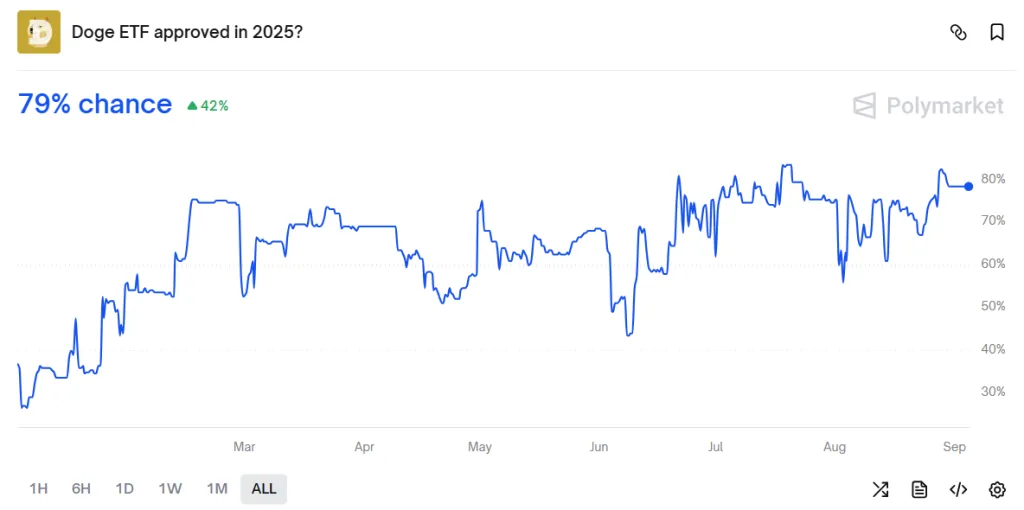Viewport: 1024px width, 510px height.
Task: Bookmark the Doge ETF market
Action: point(997,32)
